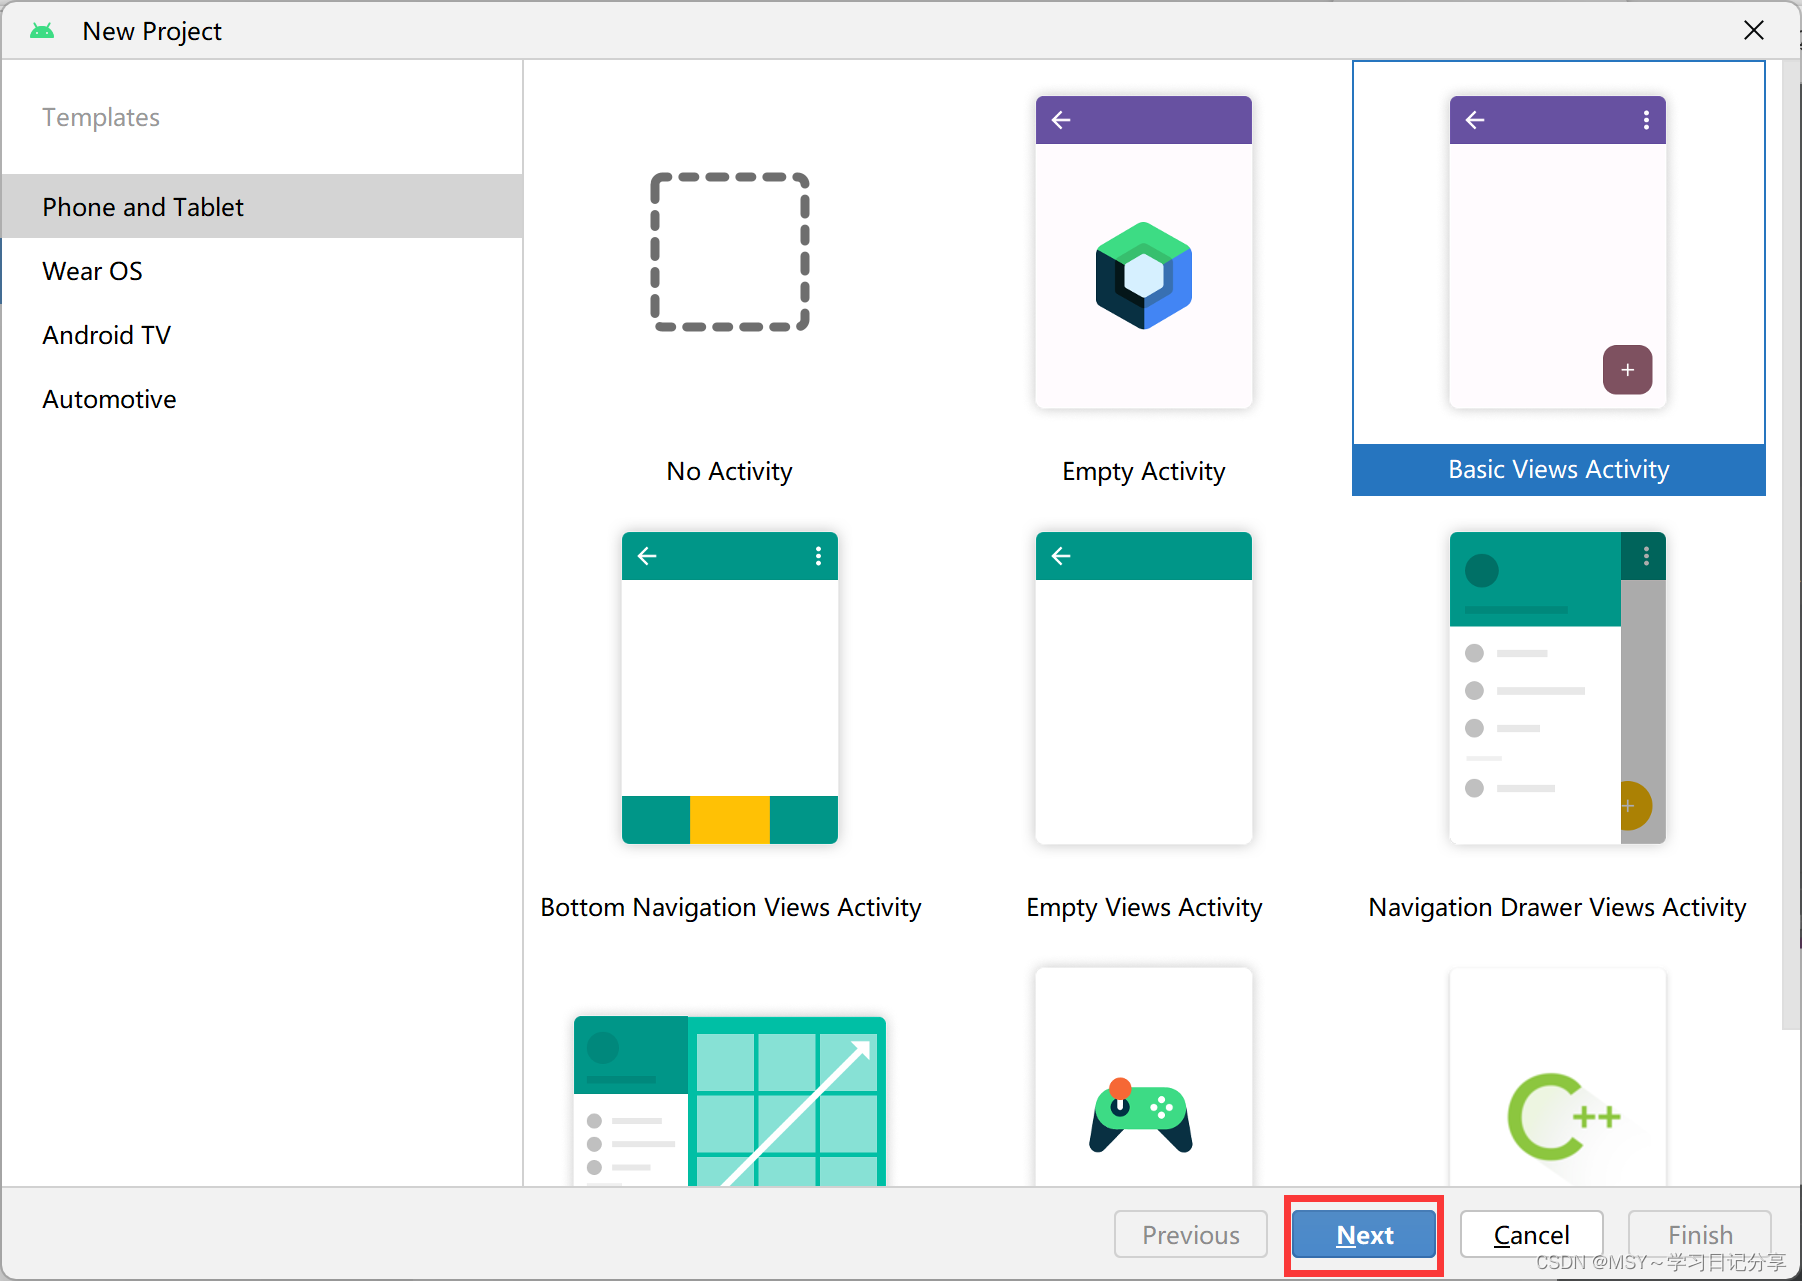Screen dimensions: 1802x1281
Task: Switch to the Automotive templates
Action: tap(262, 398)
